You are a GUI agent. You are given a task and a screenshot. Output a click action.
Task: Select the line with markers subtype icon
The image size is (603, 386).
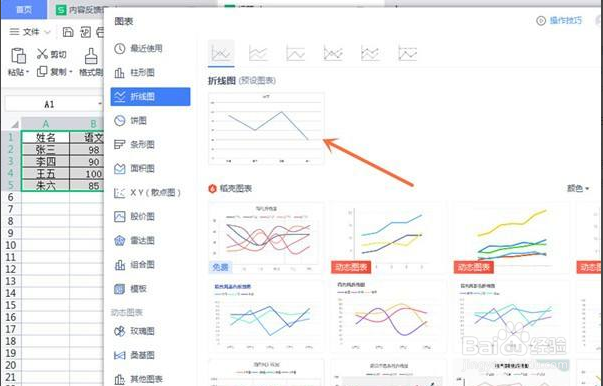pos(333,53)
